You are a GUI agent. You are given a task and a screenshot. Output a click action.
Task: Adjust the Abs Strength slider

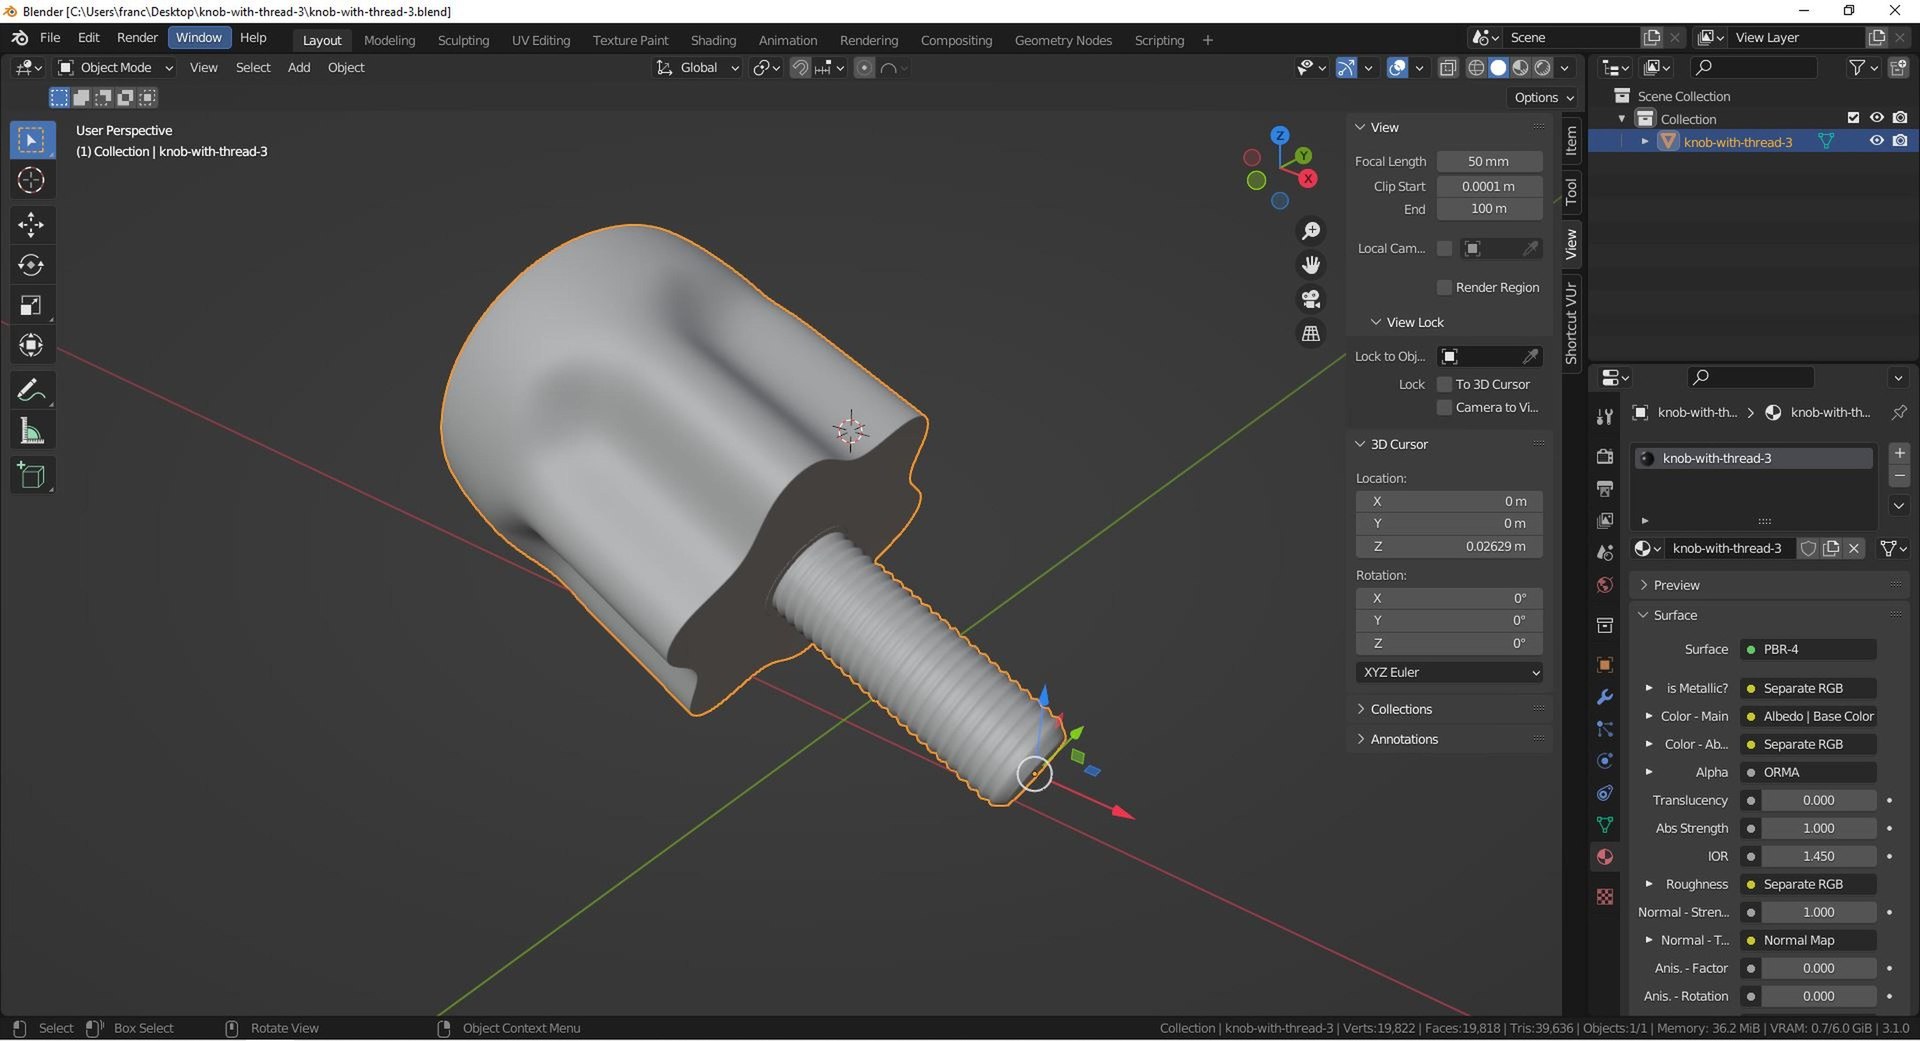[x=1818, y=829]
